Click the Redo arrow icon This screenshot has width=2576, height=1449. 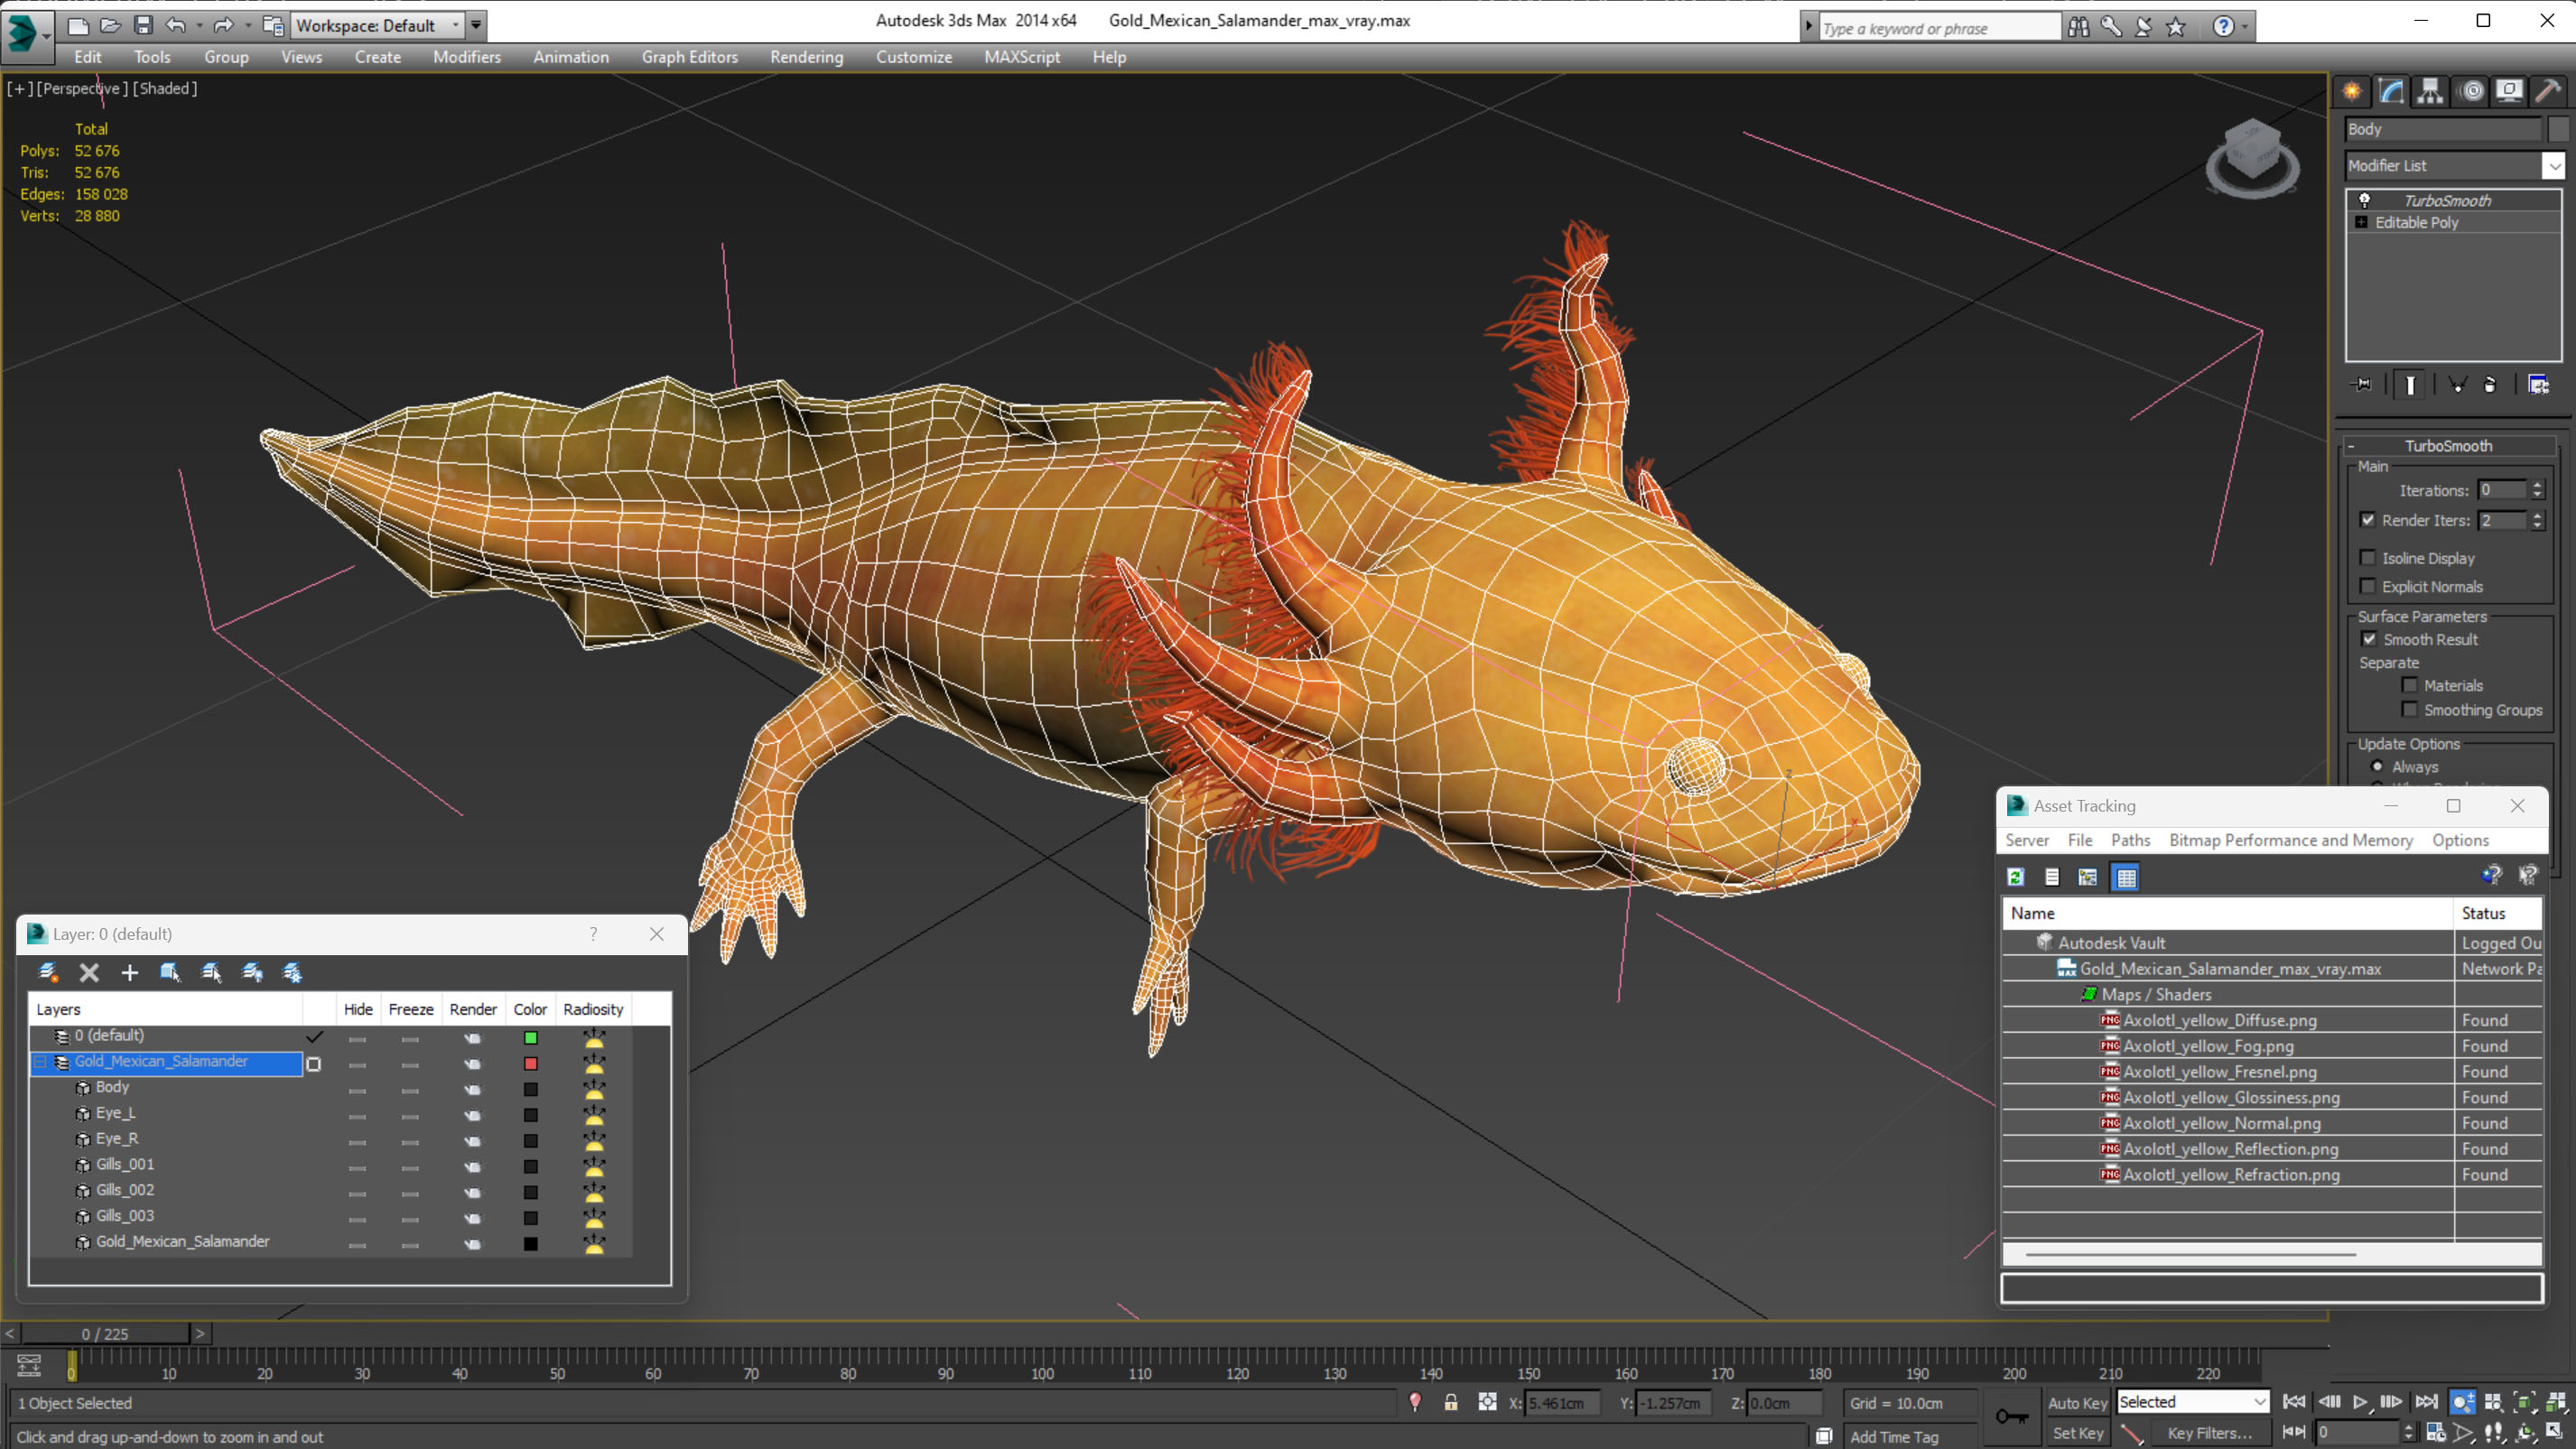(x=224, y=25)
